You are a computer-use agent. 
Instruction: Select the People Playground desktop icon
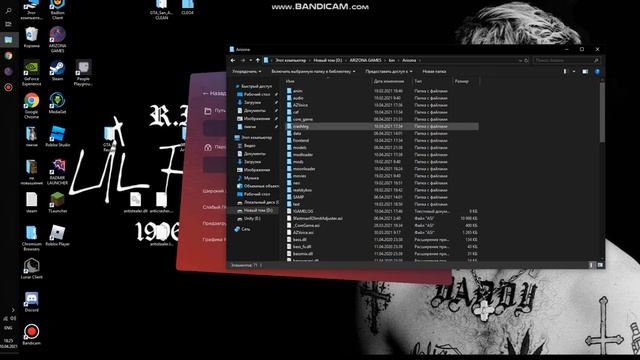[83, 73]
